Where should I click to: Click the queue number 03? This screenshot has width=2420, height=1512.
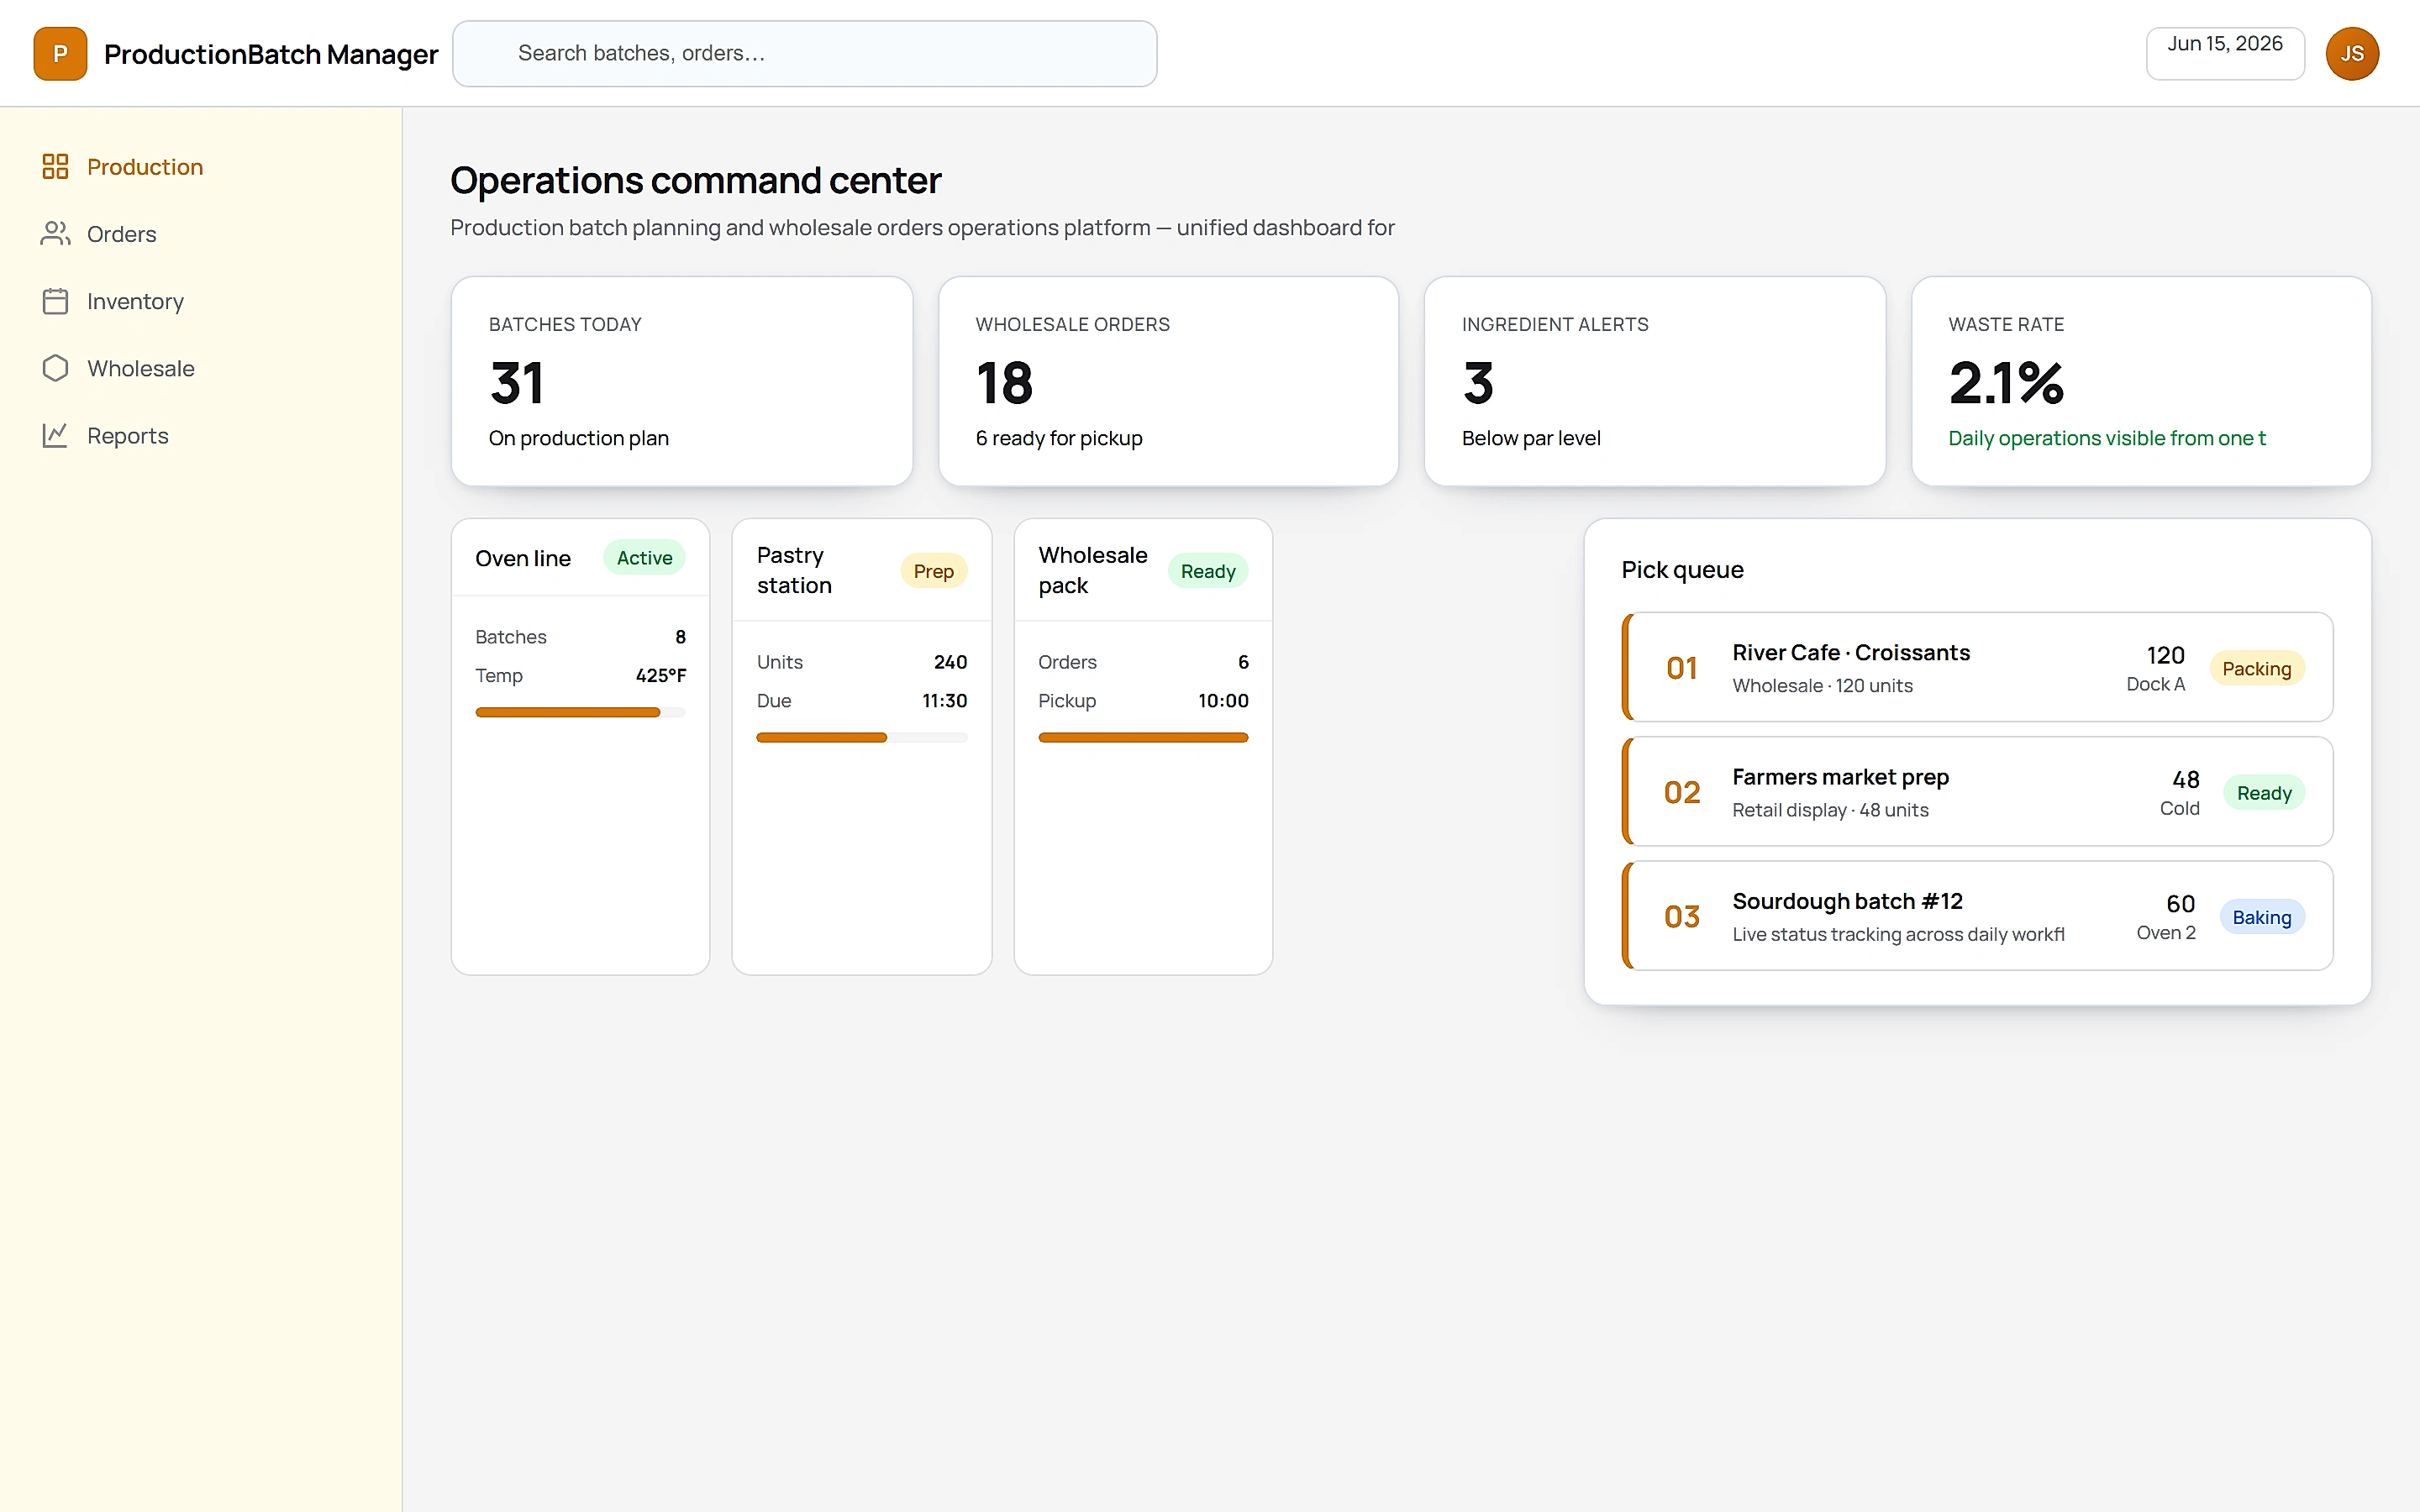[1682, 916]
